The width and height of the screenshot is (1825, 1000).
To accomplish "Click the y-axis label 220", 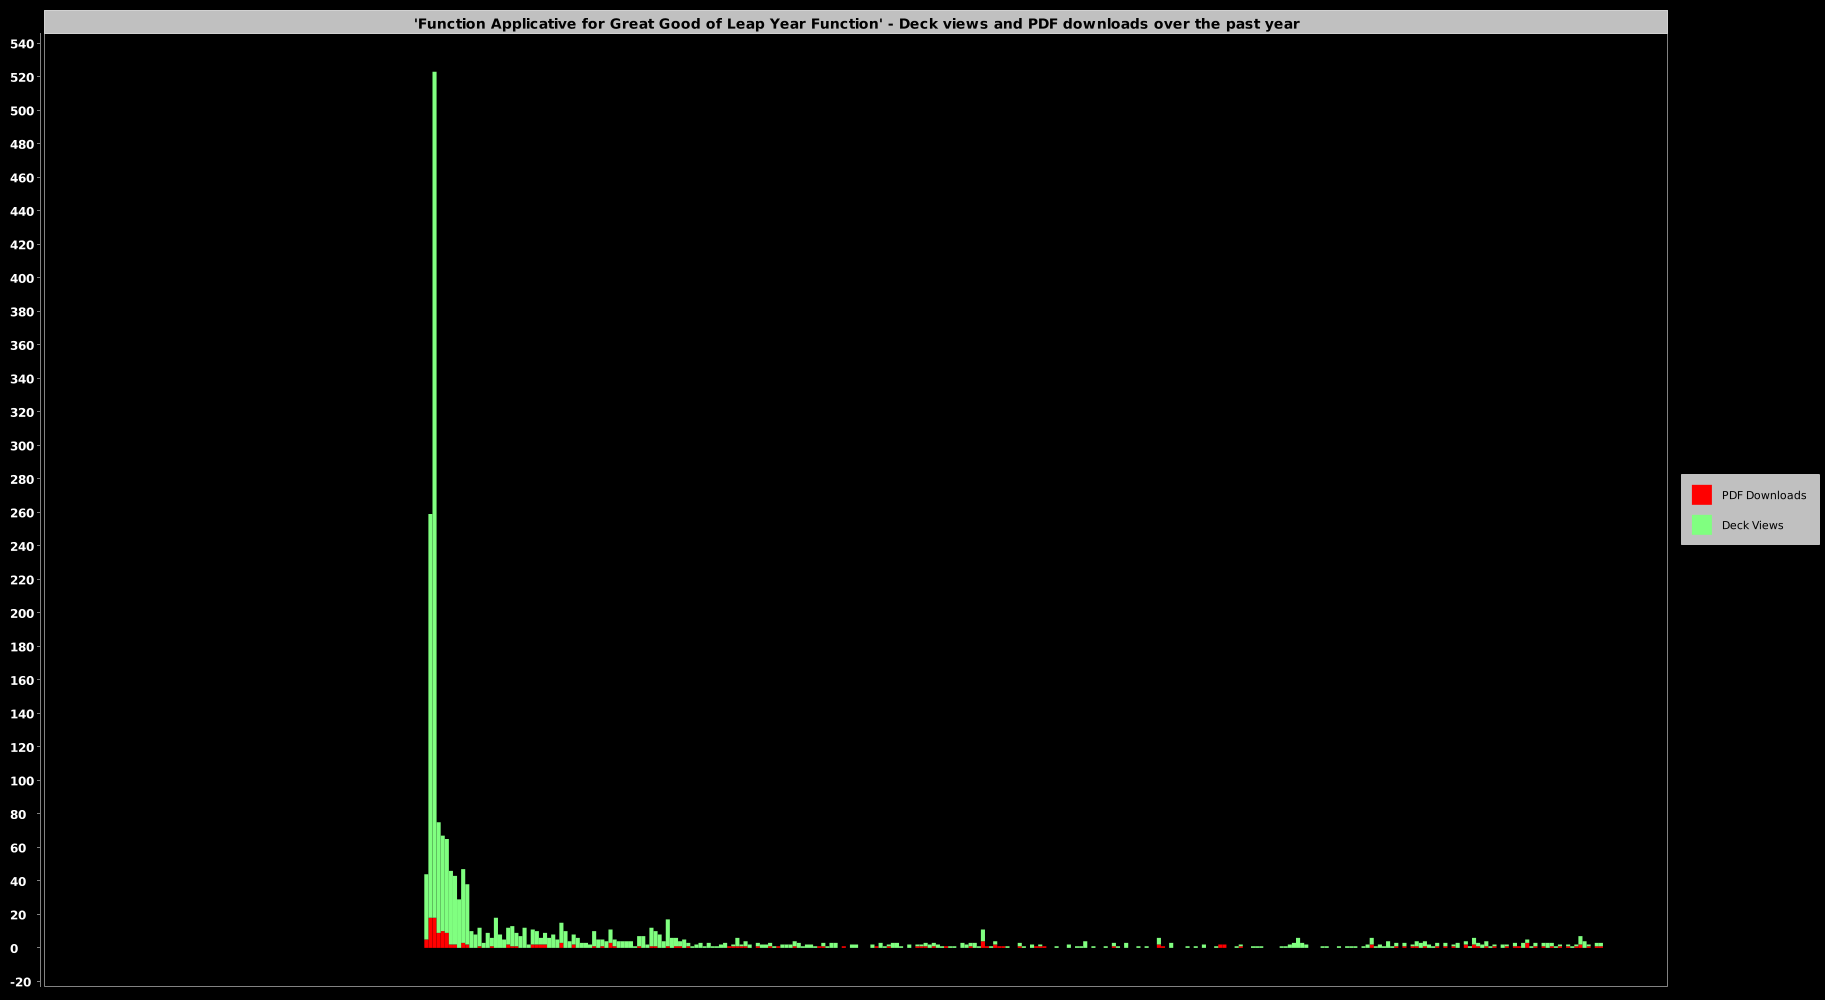I will click(21, 580).
